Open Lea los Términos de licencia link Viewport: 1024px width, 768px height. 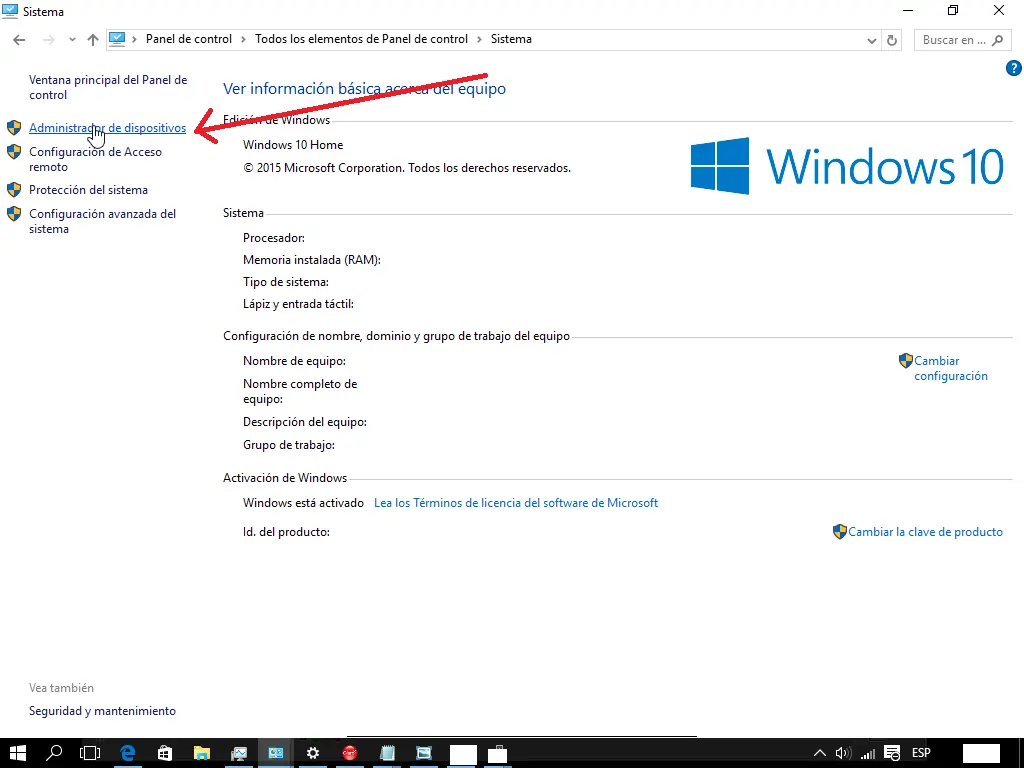[x=516, y=503]
